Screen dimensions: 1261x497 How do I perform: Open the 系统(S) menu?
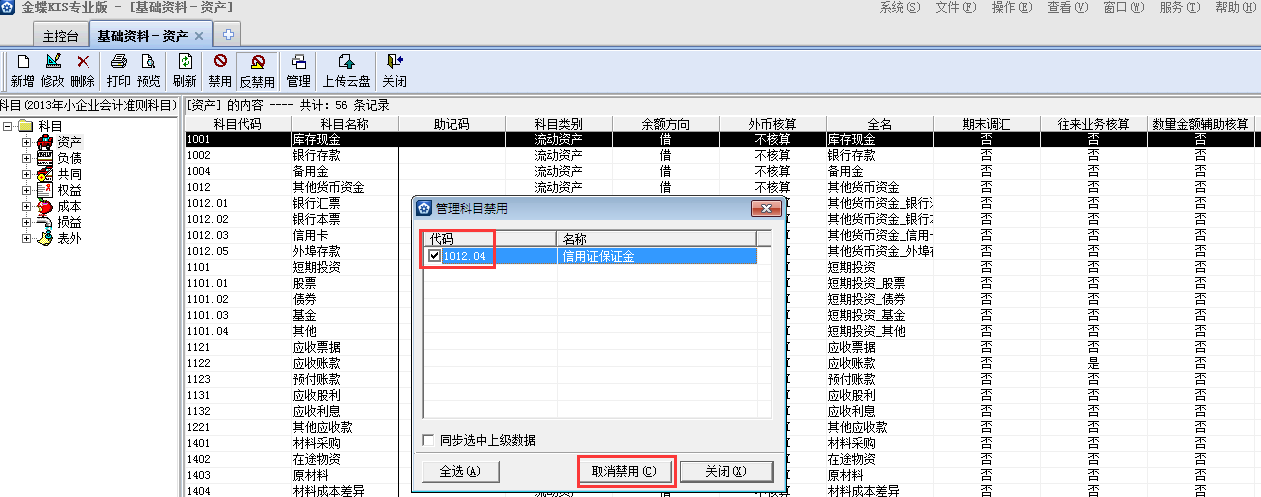point(899,8)
